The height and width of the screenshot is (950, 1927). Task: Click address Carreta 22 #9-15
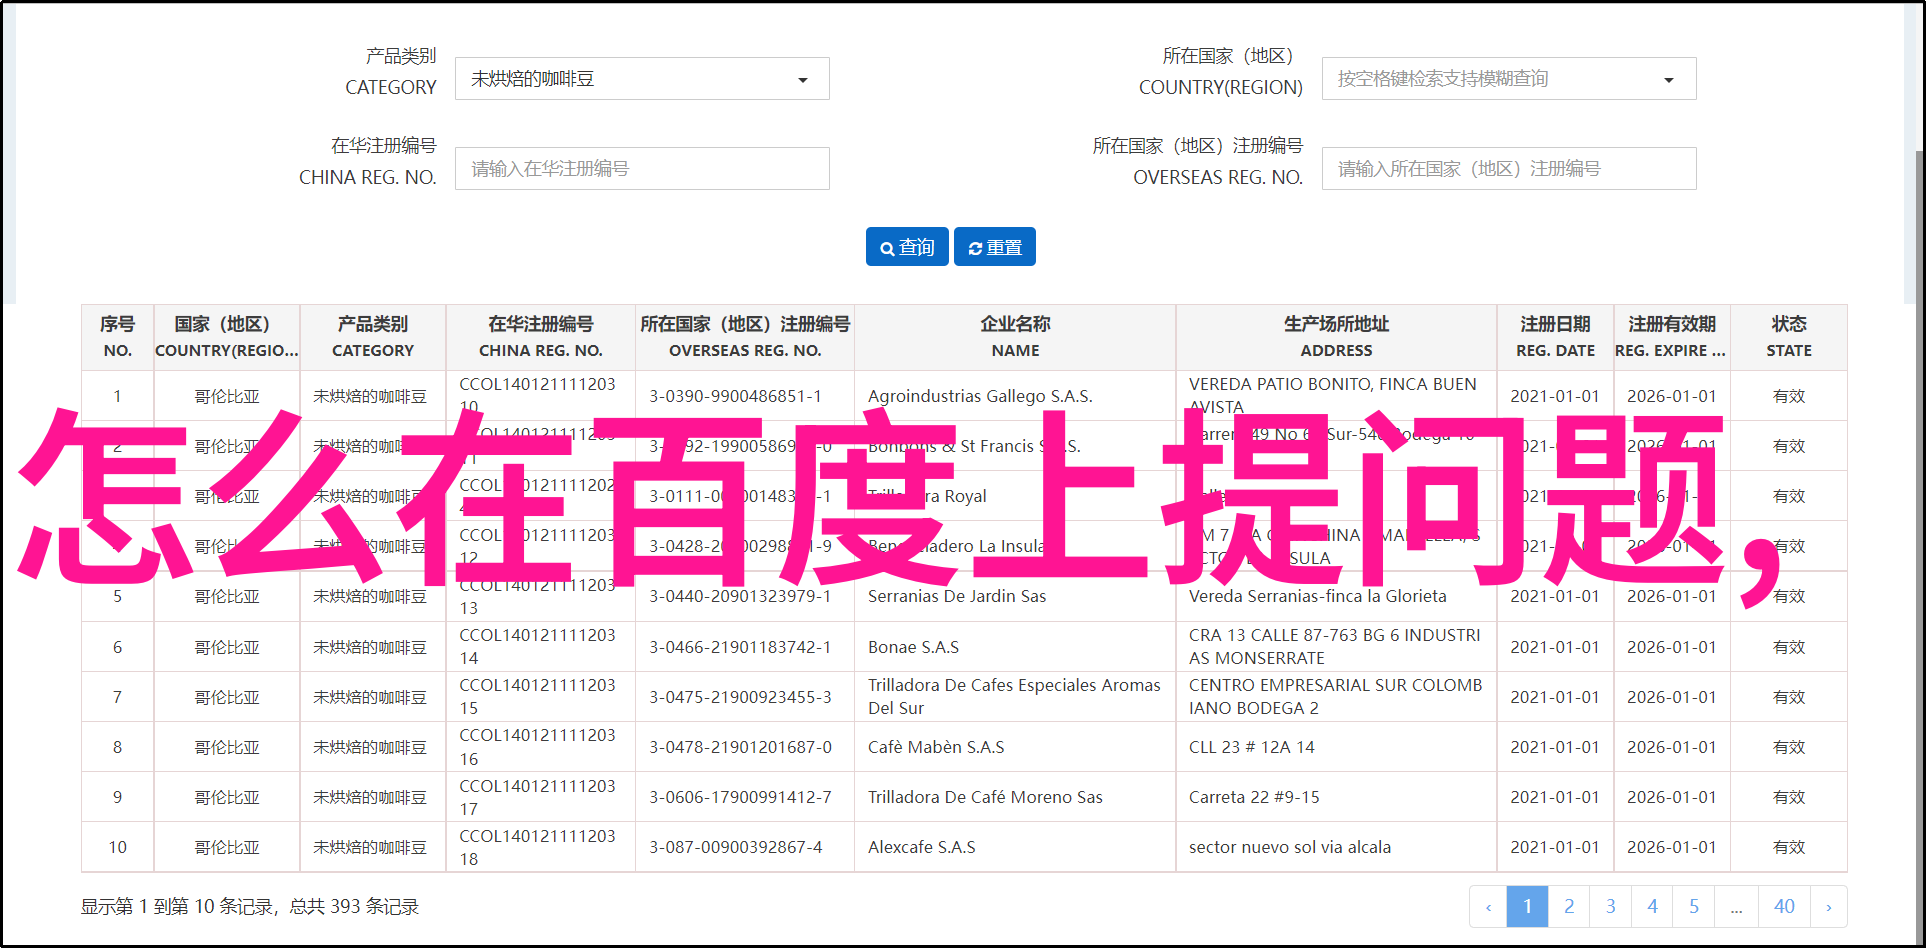click(x=1254, y=798)
